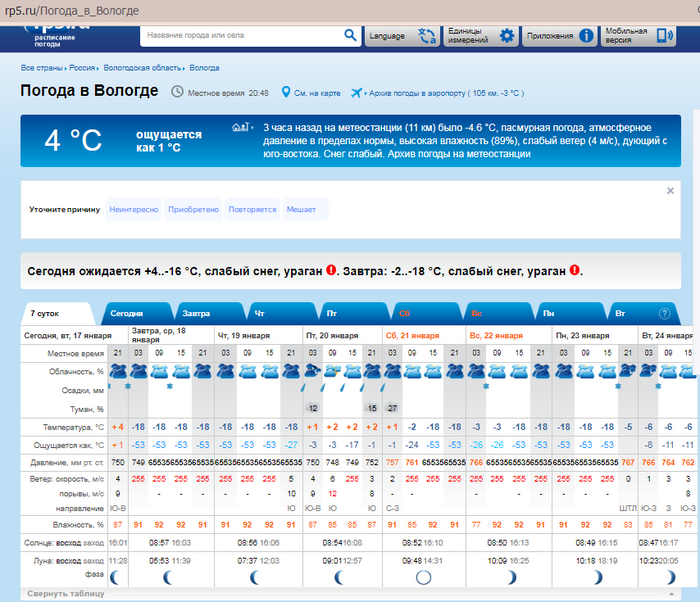Choose Приобретено as reason

tap(193, 209)
